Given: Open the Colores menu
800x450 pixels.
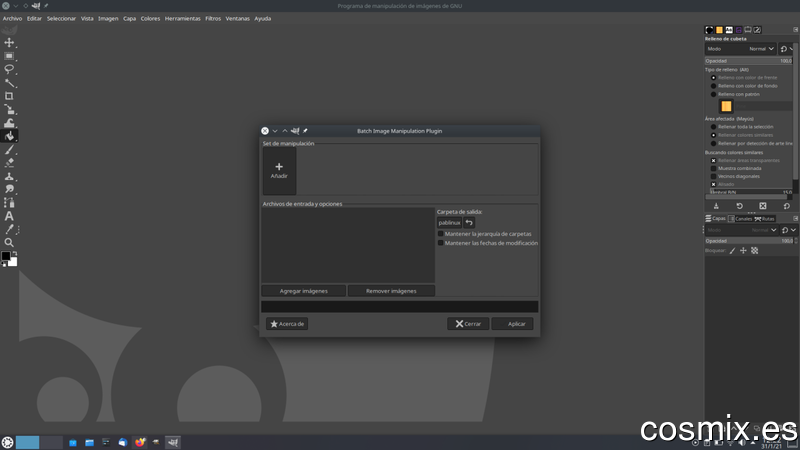Looking at the screenshot, I should point(150,18).
